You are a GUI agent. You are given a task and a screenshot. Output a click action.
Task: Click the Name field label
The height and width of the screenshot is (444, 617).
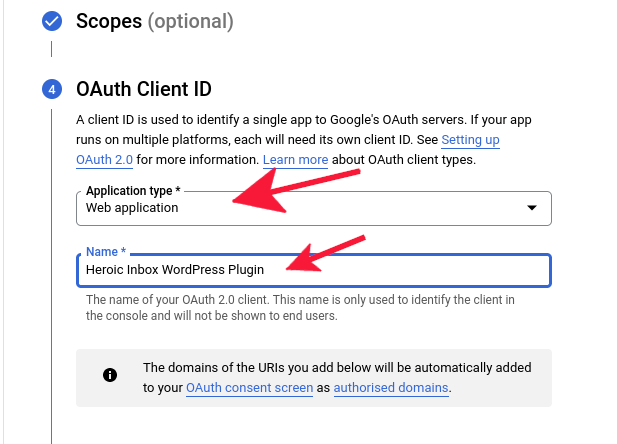coord(106,252)
